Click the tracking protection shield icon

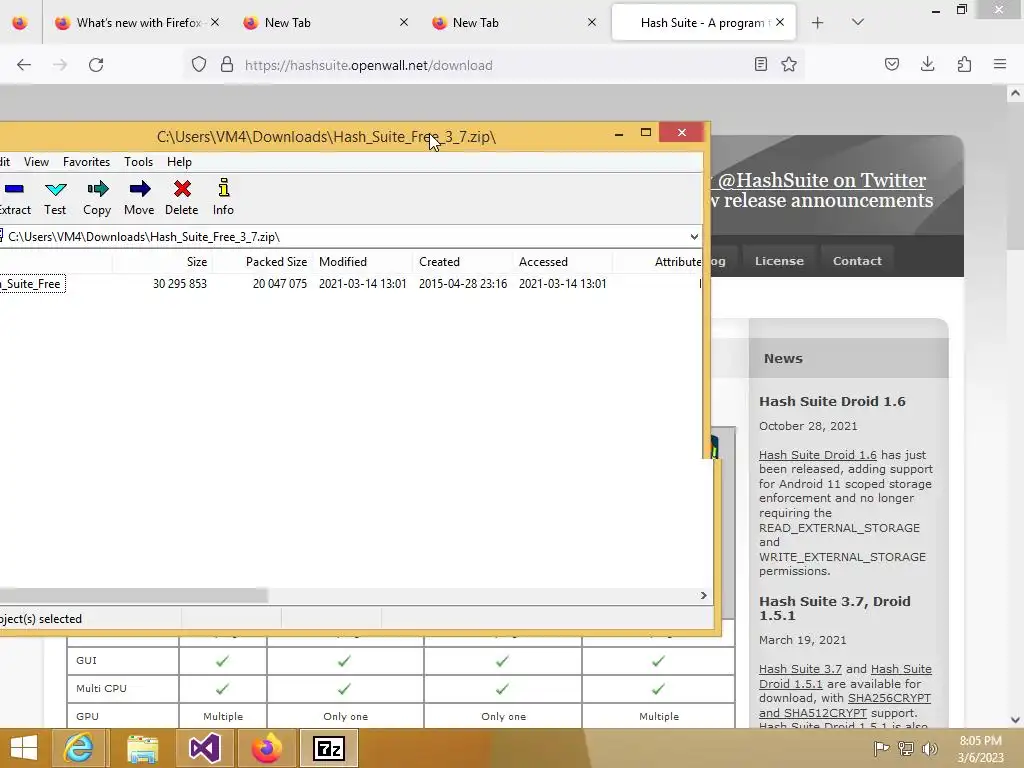point(199,65)
